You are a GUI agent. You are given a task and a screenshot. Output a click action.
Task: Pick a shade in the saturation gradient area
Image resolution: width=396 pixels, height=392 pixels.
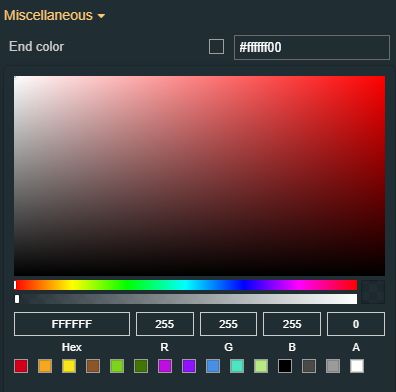(x=199, y=176)
